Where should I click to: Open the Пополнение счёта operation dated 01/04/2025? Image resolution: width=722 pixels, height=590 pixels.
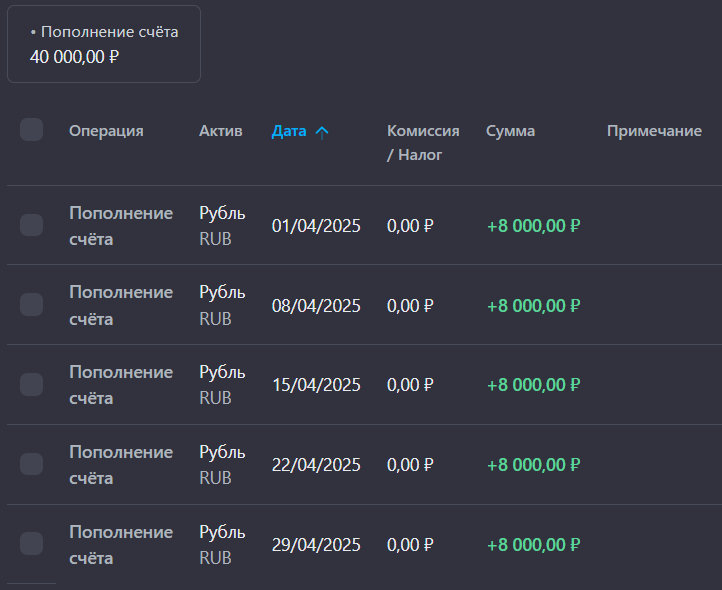pos(121,226)
